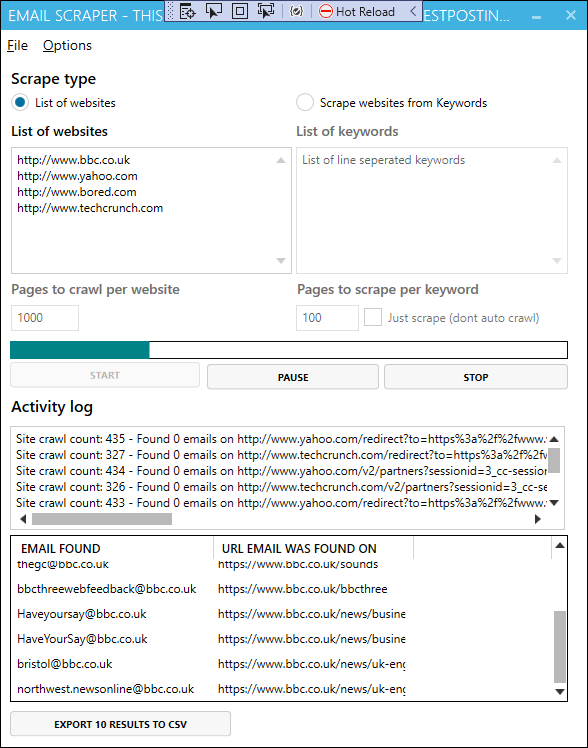
Task: Collapse debug toolbar with chevron
Action: [x=413, y=11]
